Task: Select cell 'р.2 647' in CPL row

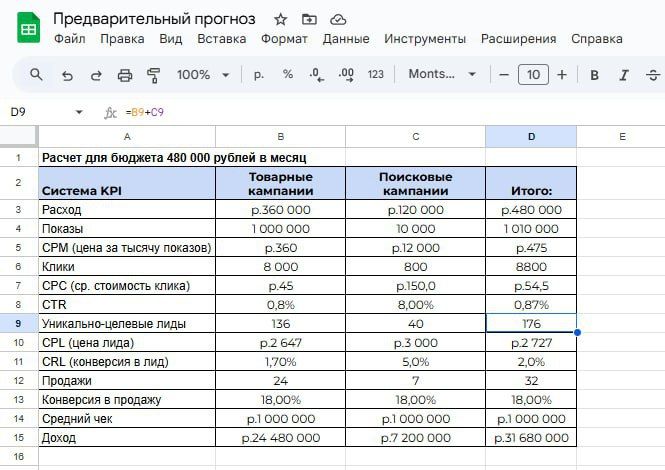Action: pos(280,342)
